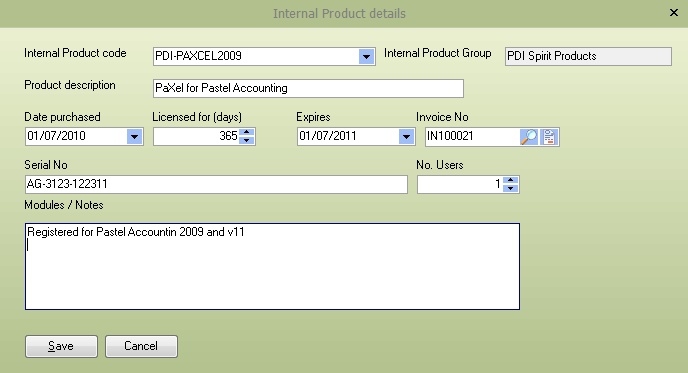This screenshot has width=688, height=373.
Task: Increase No. Users value
Action: 510,180
